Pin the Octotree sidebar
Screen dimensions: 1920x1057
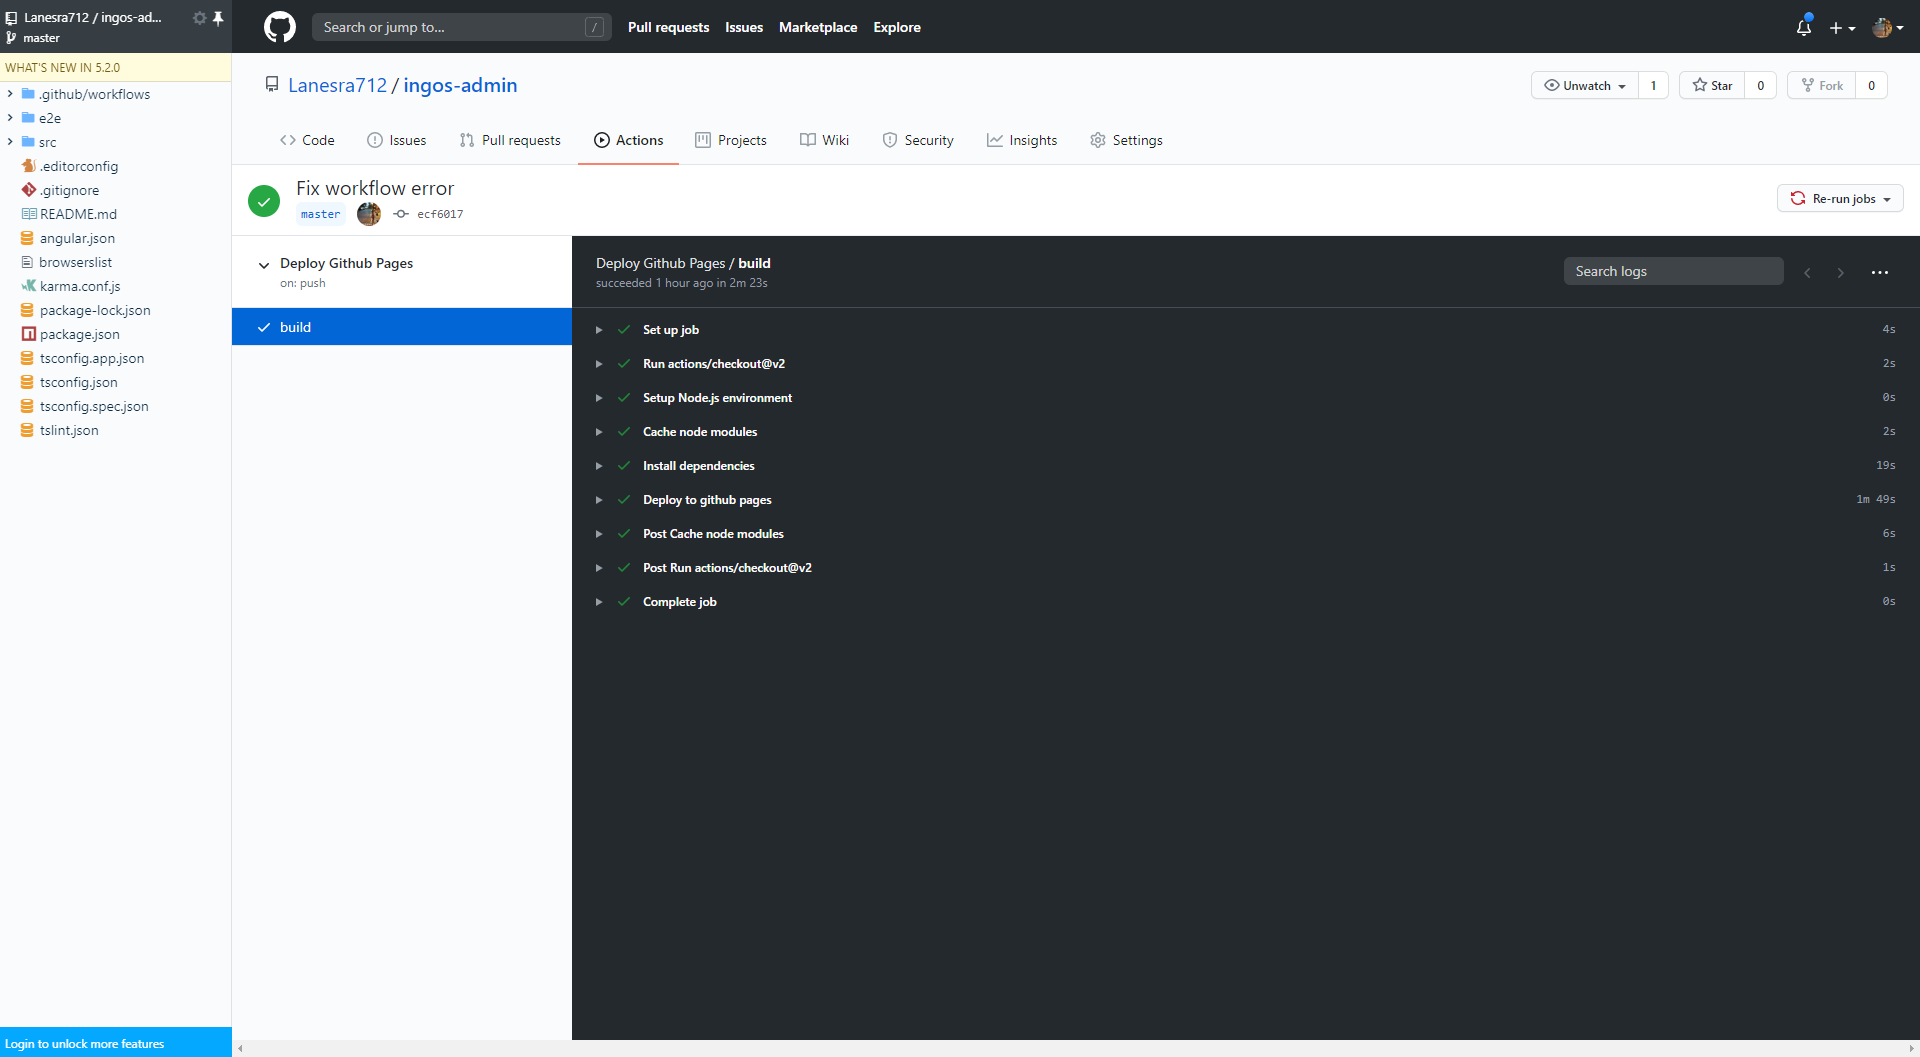[x=218, y=18]
